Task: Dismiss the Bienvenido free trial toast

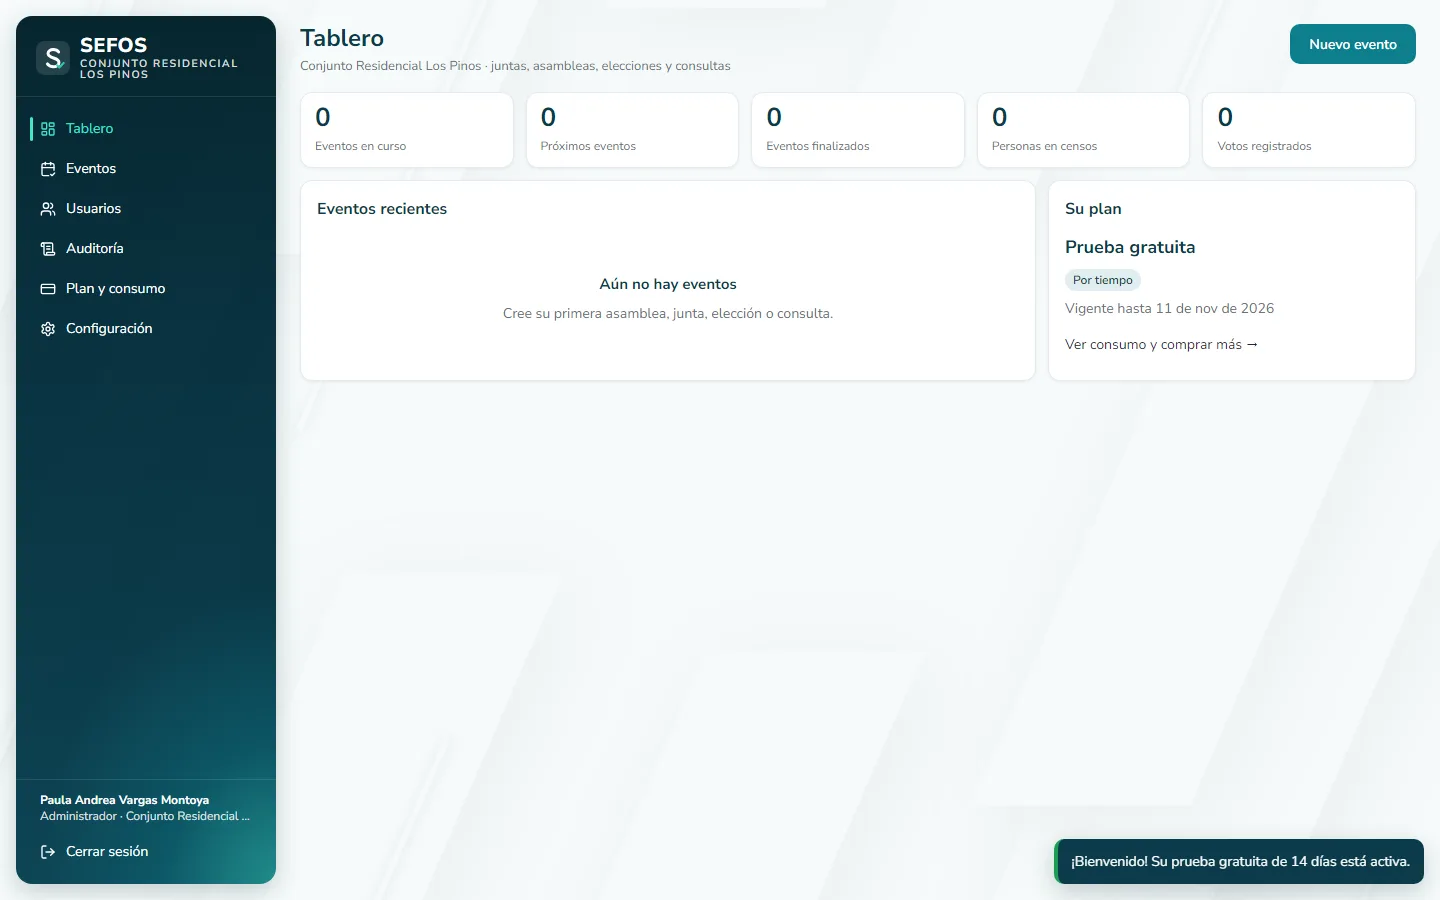Action: (1240, 861)
